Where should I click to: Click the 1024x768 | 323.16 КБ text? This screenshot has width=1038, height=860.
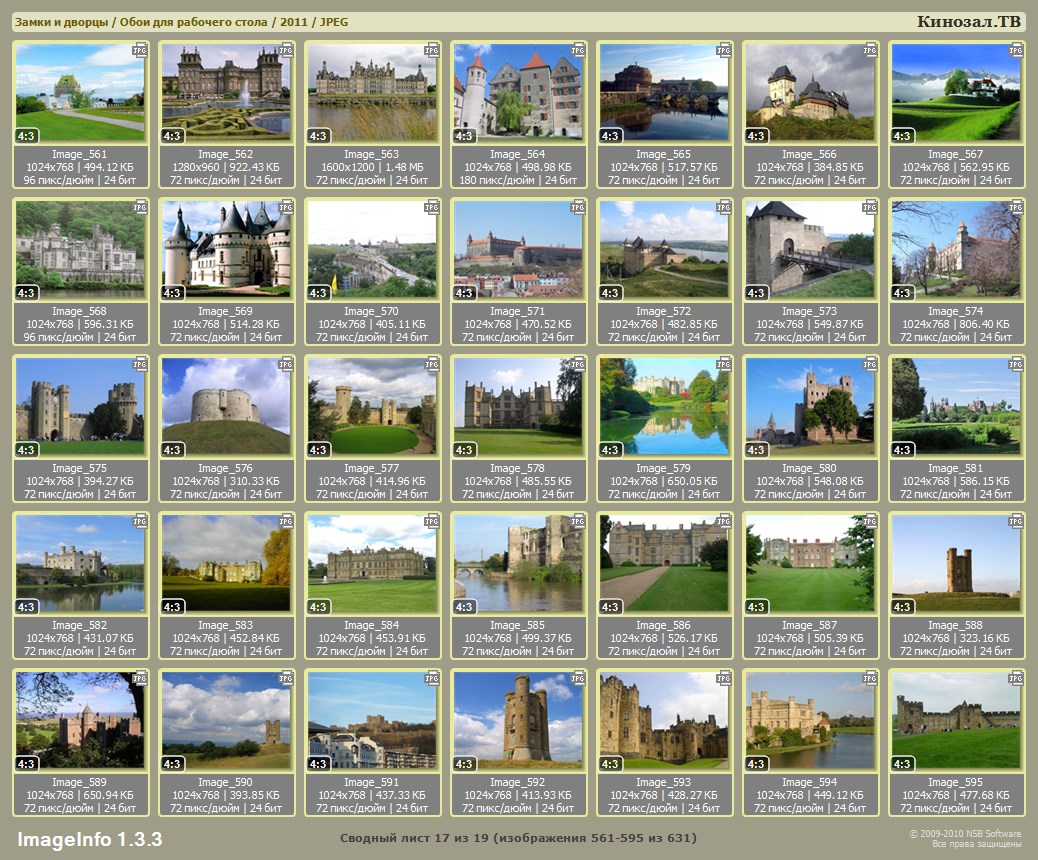point(956,638)
